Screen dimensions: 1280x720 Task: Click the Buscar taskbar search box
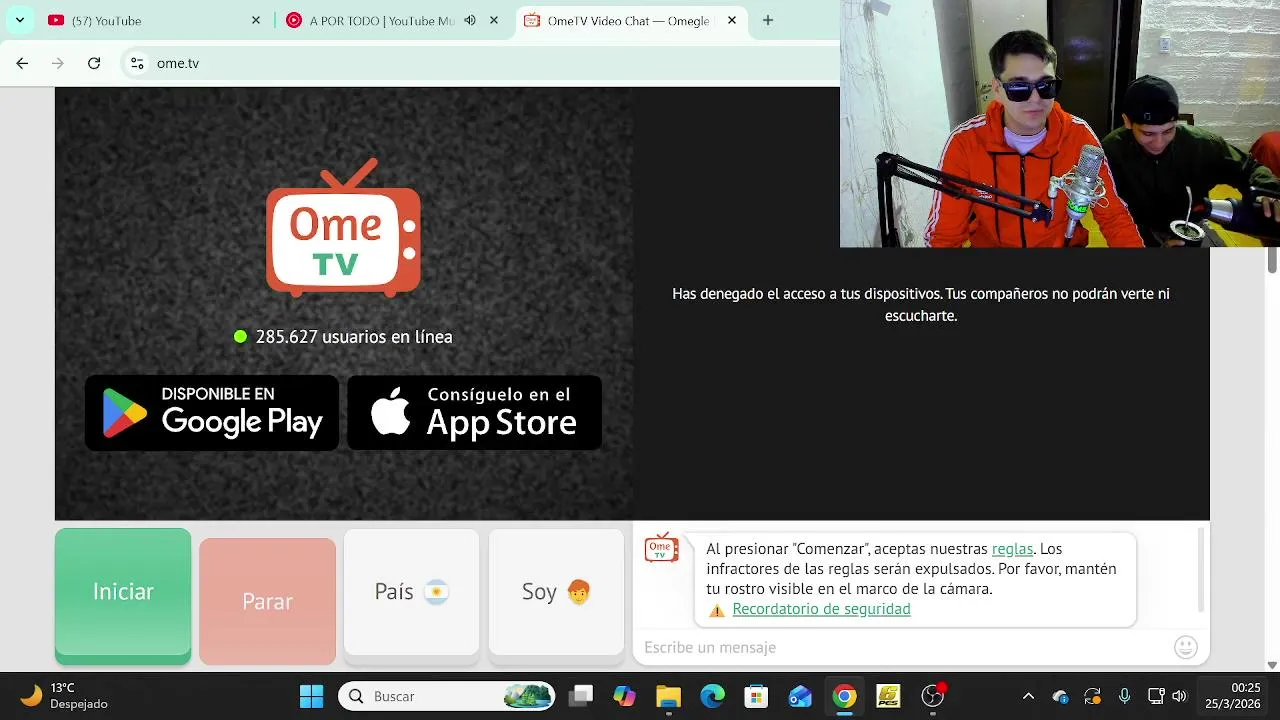tap(448, 696)
